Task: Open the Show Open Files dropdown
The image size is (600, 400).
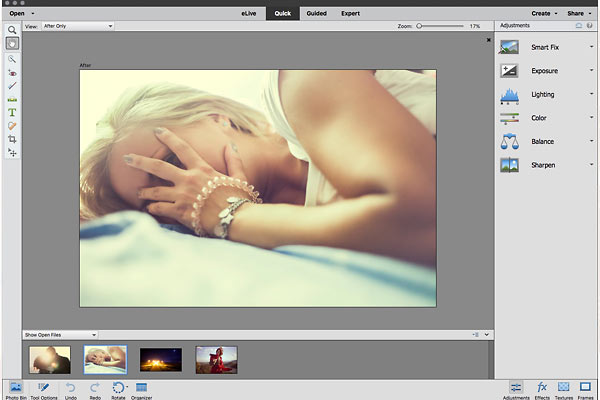Action: [x=60, y=335]
